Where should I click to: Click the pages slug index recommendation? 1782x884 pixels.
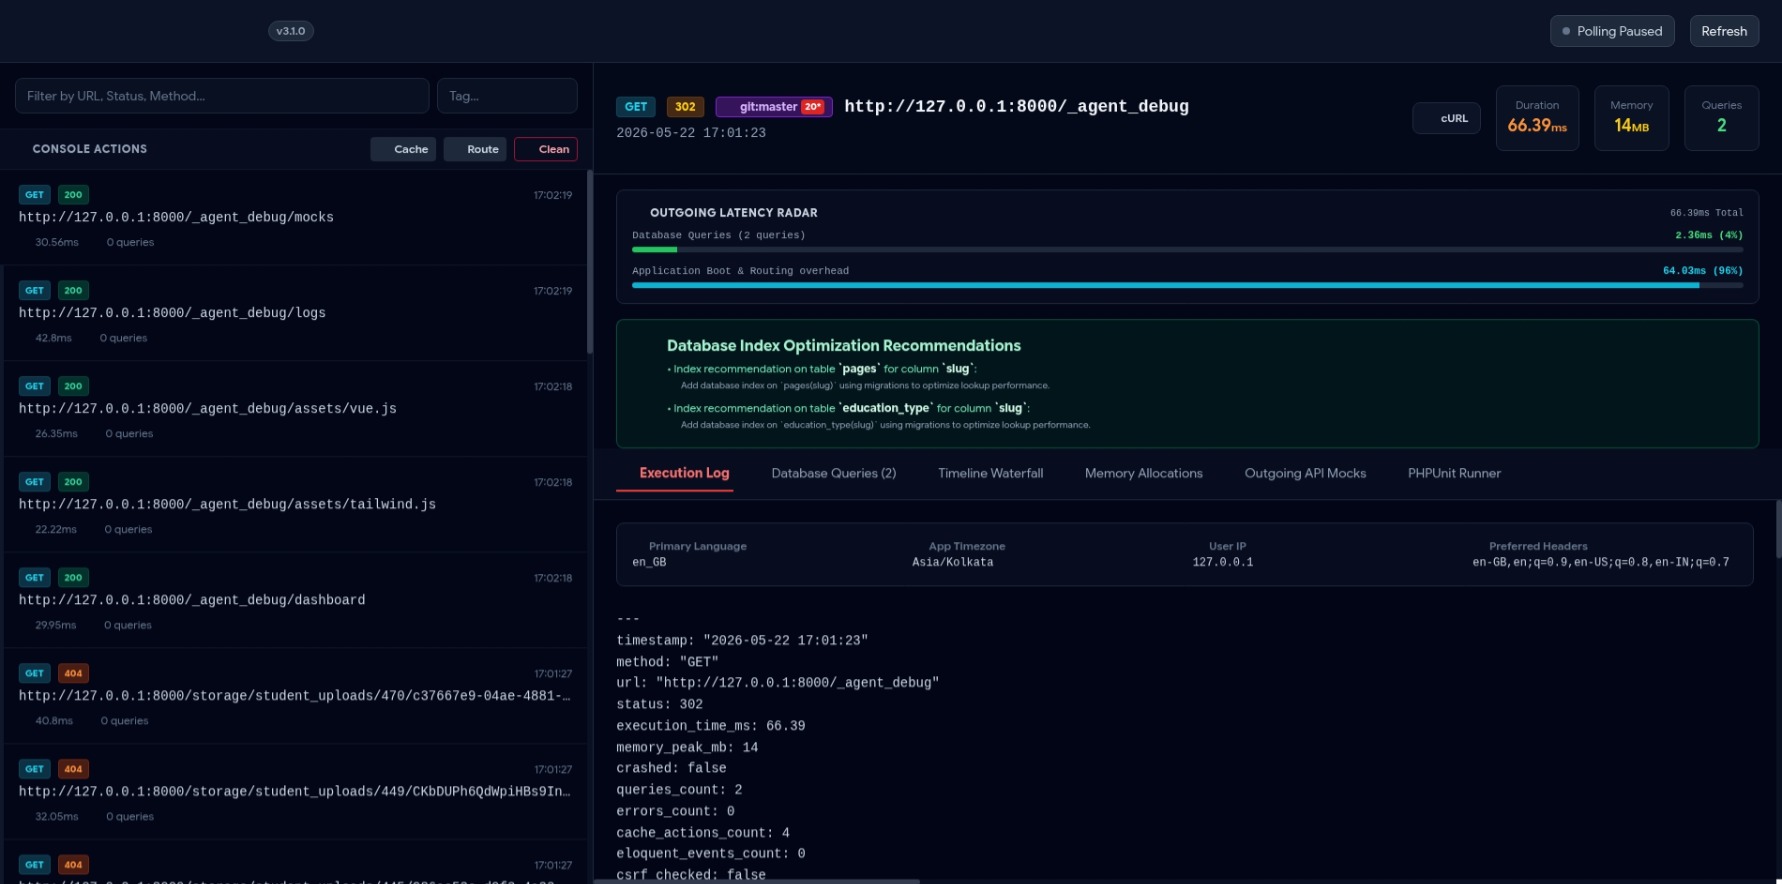859,376
